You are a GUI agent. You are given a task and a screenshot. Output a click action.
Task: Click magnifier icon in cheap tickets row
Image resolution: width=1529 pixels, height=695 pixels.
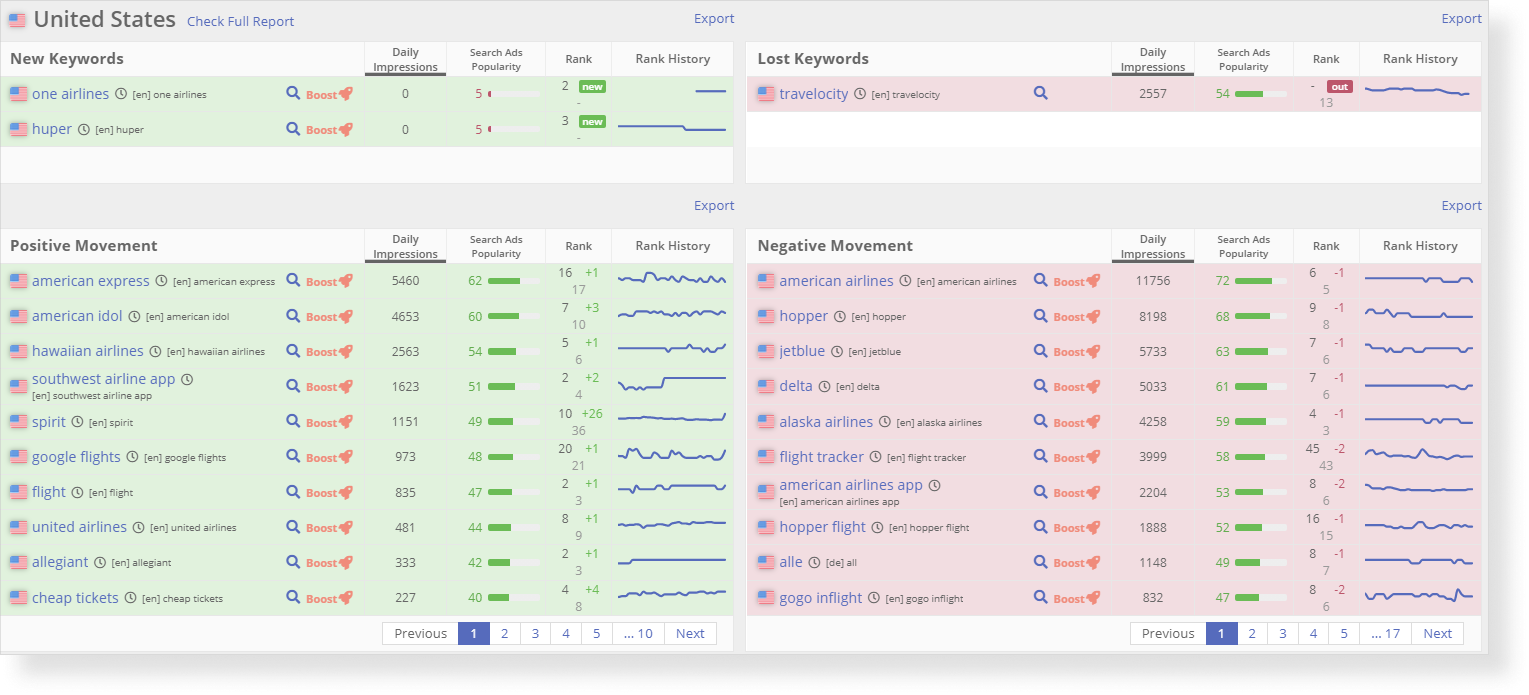click(293, 598)
